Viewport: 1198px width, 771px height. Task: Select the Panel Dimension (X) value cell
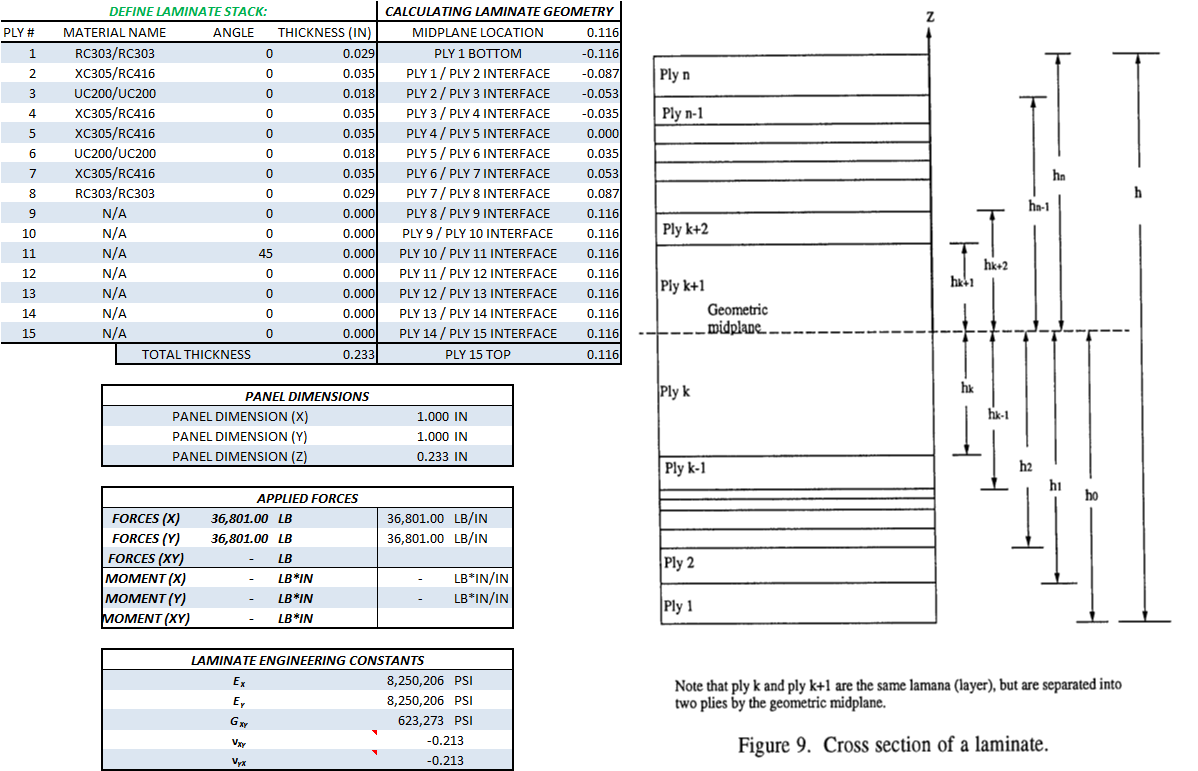coord(442,416)
